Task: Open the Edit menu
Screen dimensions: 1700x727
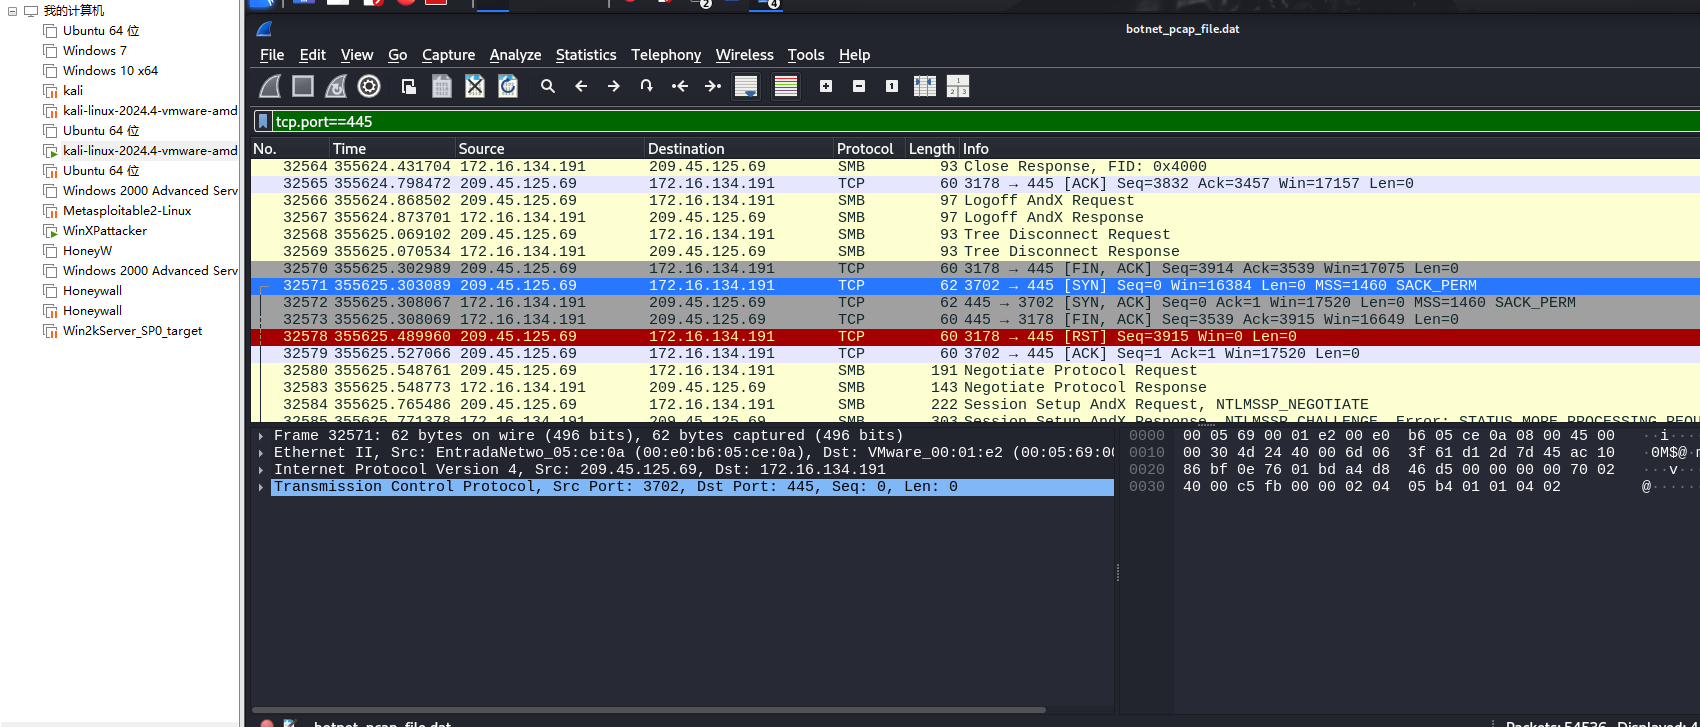Action: [312, 55]
